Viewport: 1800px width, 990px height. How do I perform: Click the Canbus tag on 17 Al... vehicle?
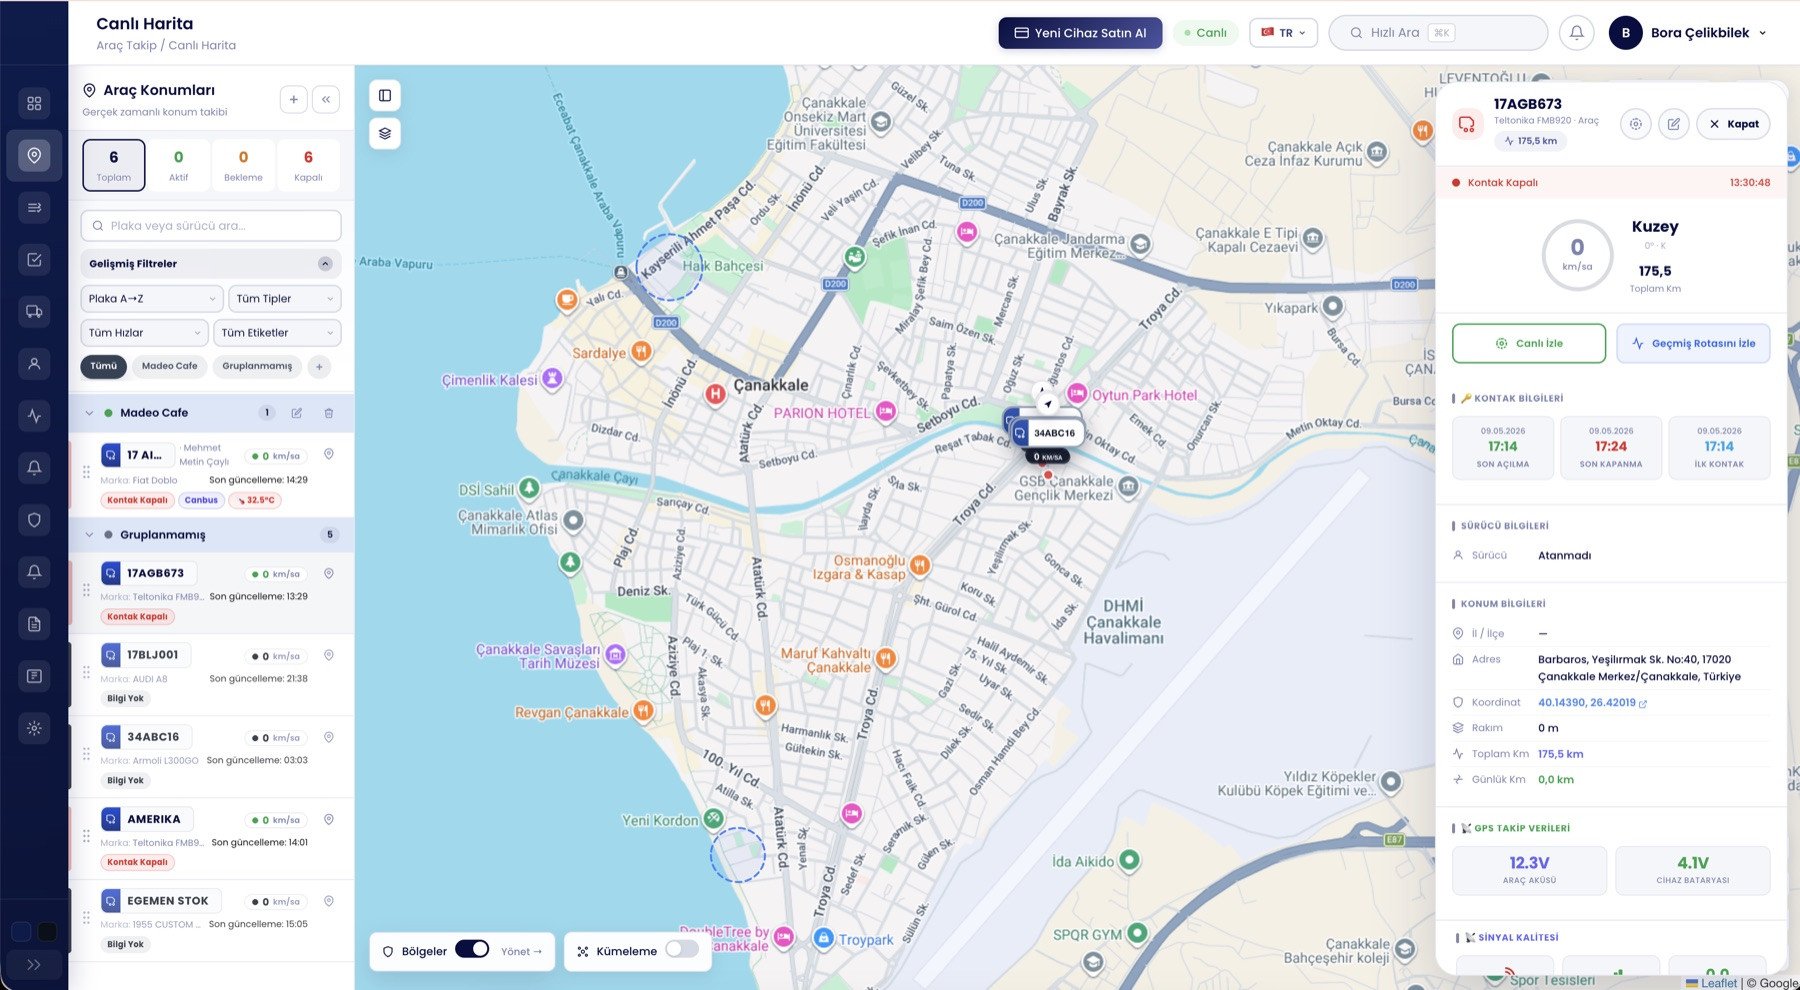pyautogui.click(x=201, y=500)
